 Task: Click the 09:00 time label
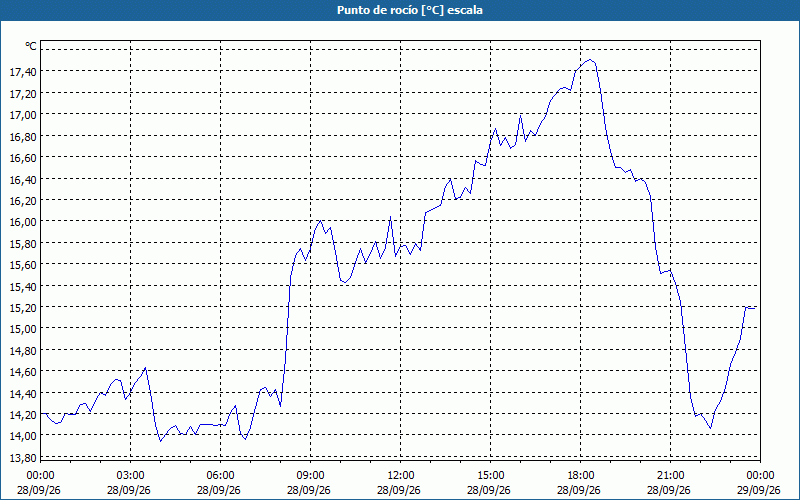click(x=311, y=476)
